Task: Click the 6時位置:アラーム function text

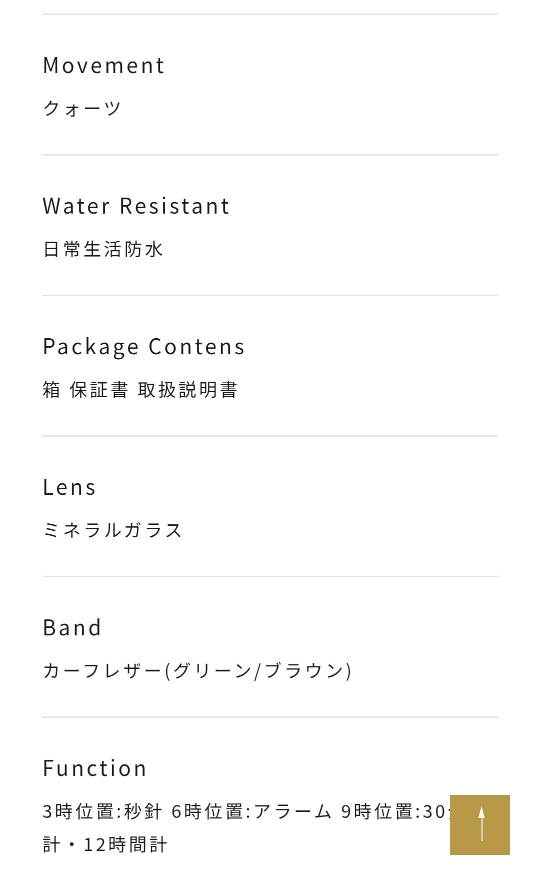Action: (251, 811)
